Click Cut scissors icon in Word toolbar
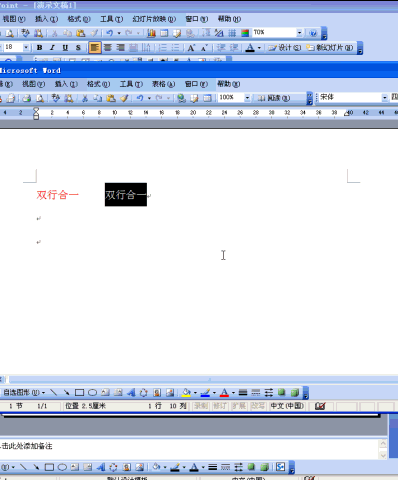This screenshot has height=480, width=398. pyautogui.click(x=85, y=98)
